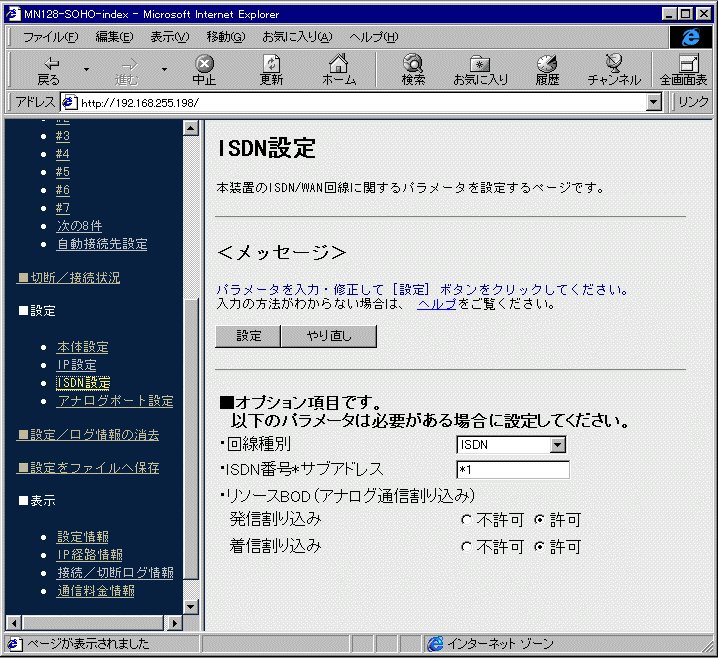Screen dimensions: 718x658
Task: Open the お気に入り(A) menu
Action: [x=297, y=37]
